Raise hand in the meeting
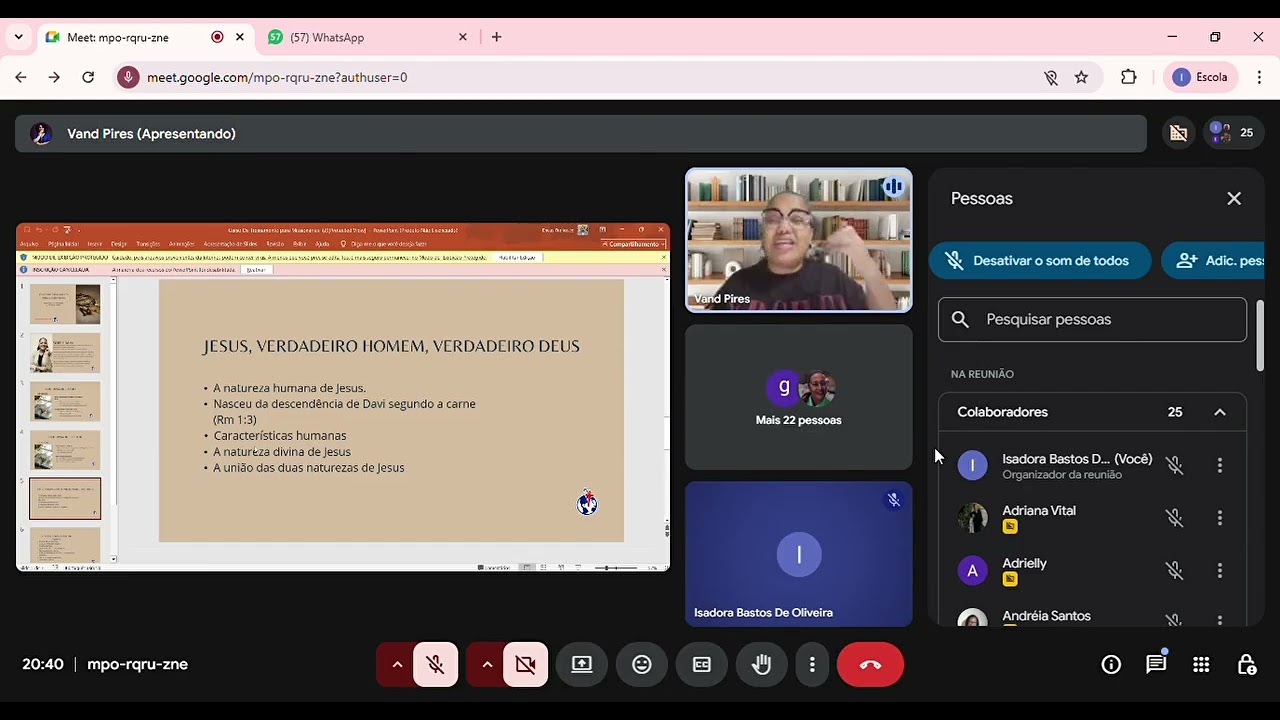1280x720 pixels. 762,664
